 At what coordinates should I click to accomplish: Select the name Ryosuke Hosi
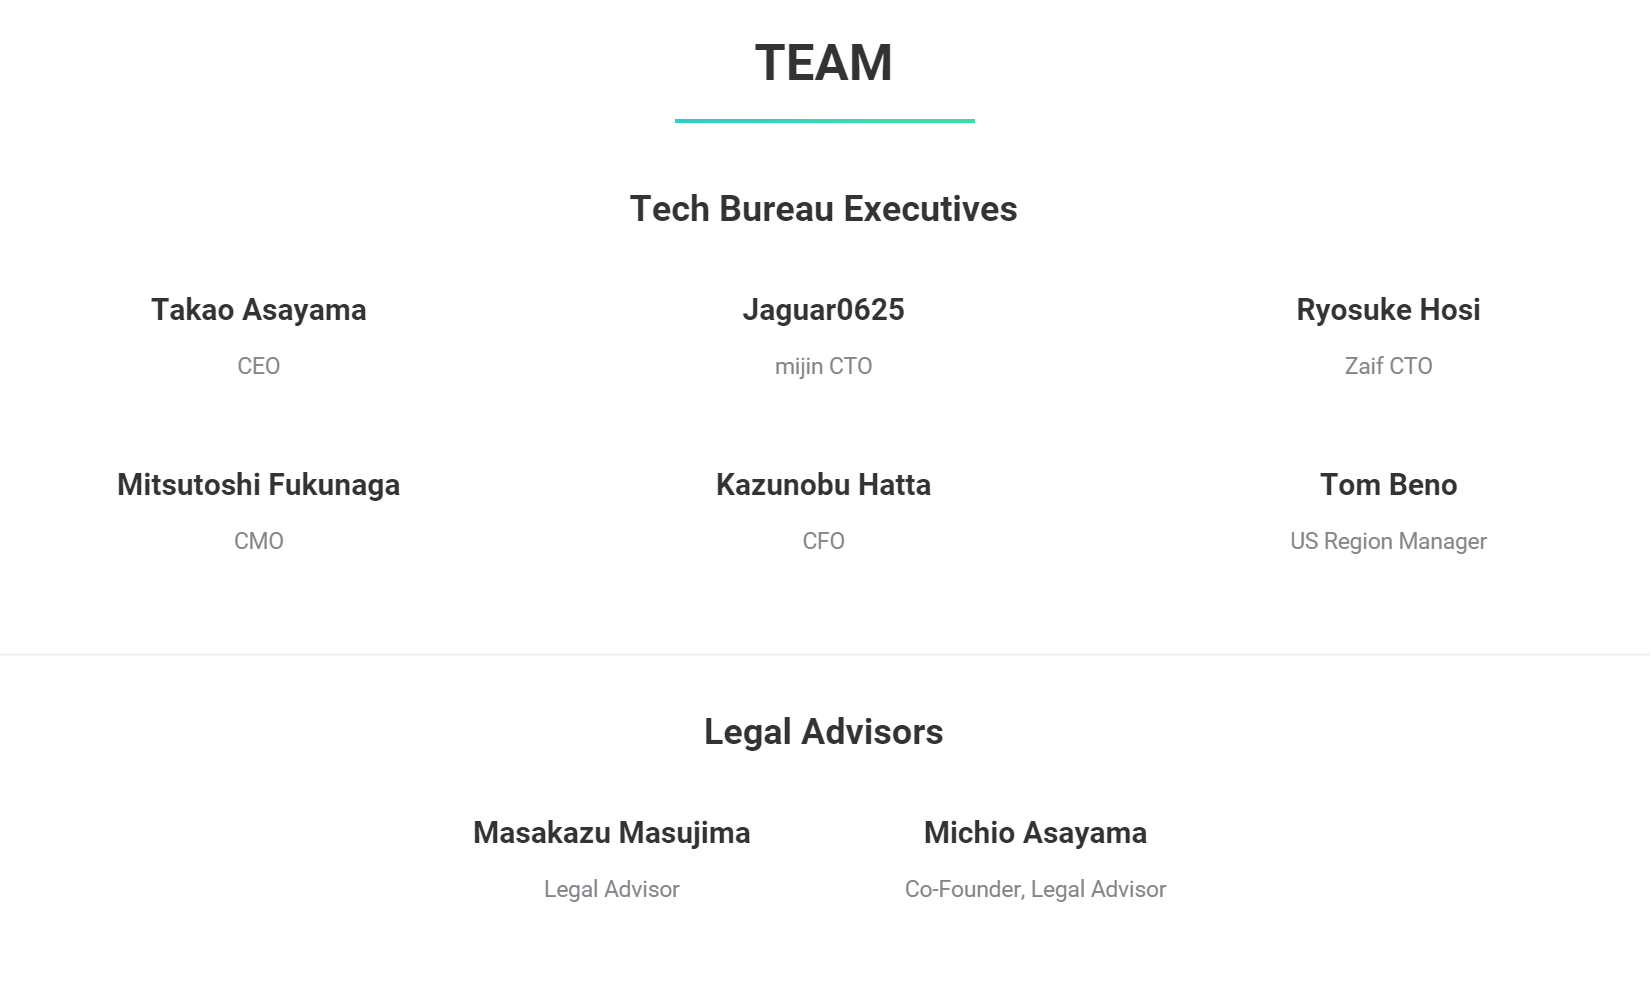[1388, 310]
